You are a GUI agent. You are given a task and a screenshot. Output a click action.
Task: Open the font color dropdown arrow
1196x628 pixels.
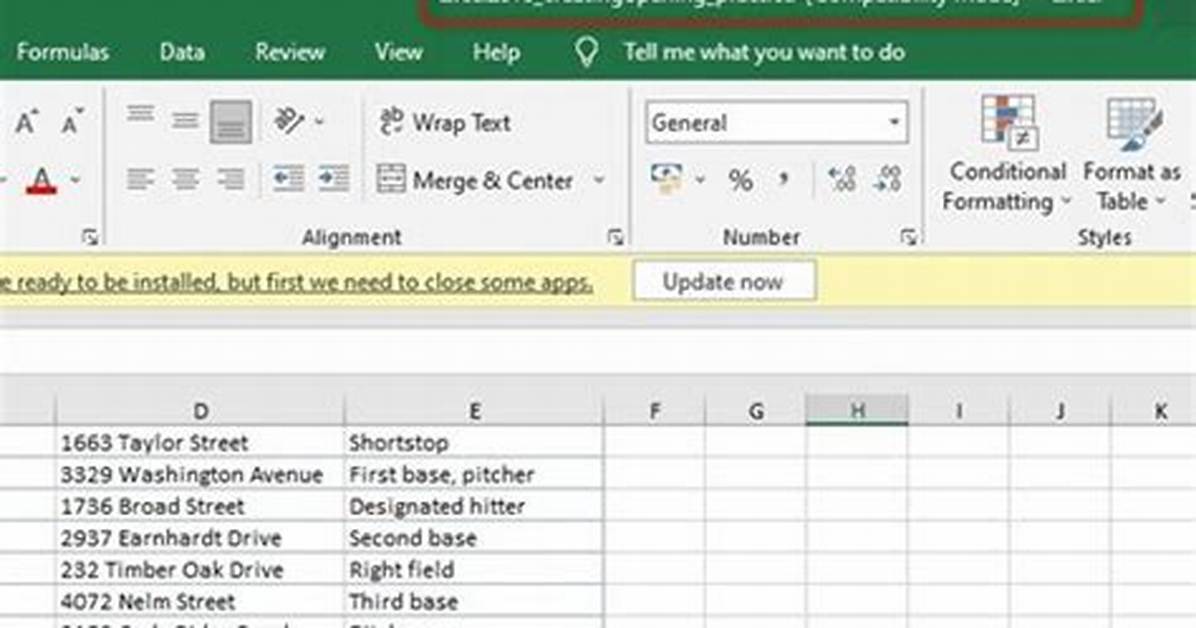click(x=76, y=181)
